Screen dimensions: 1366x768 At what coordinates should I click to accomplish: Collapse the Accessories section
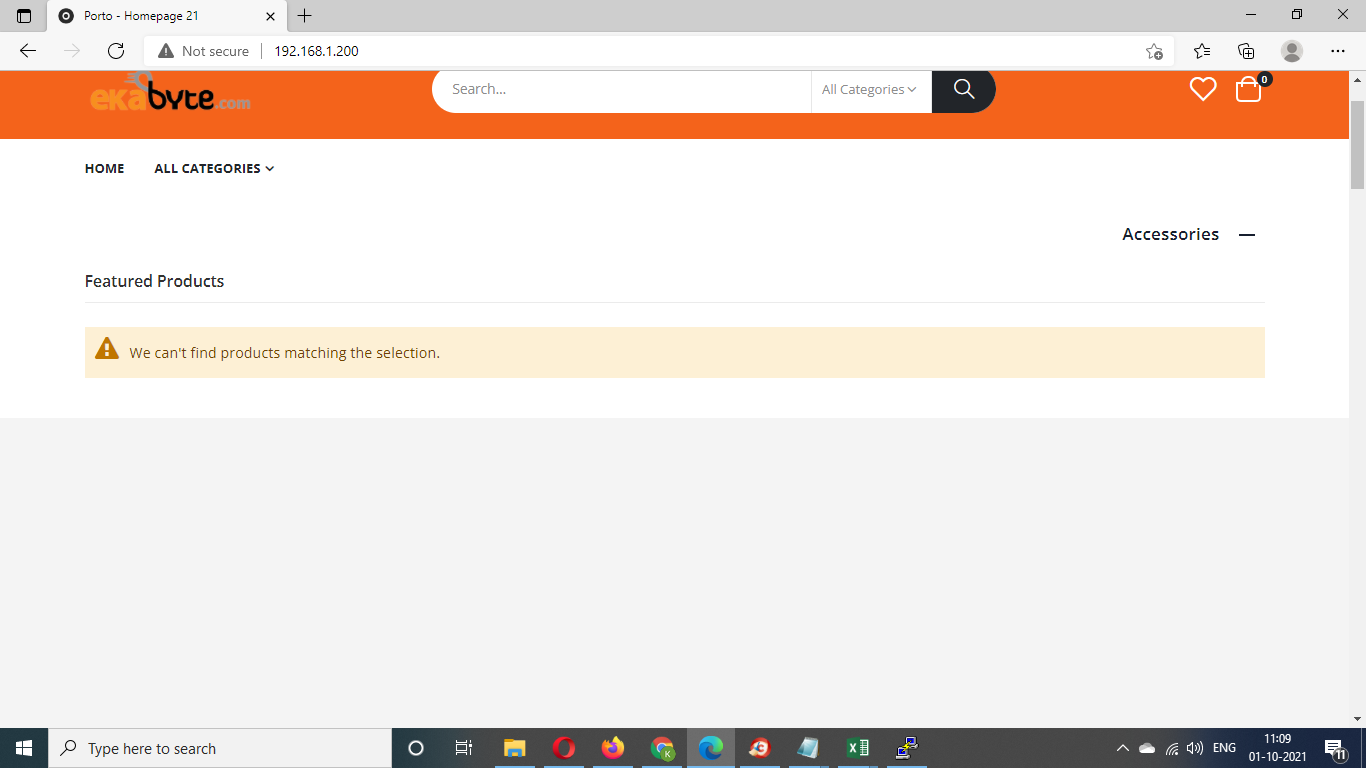tap(1247, 234)
